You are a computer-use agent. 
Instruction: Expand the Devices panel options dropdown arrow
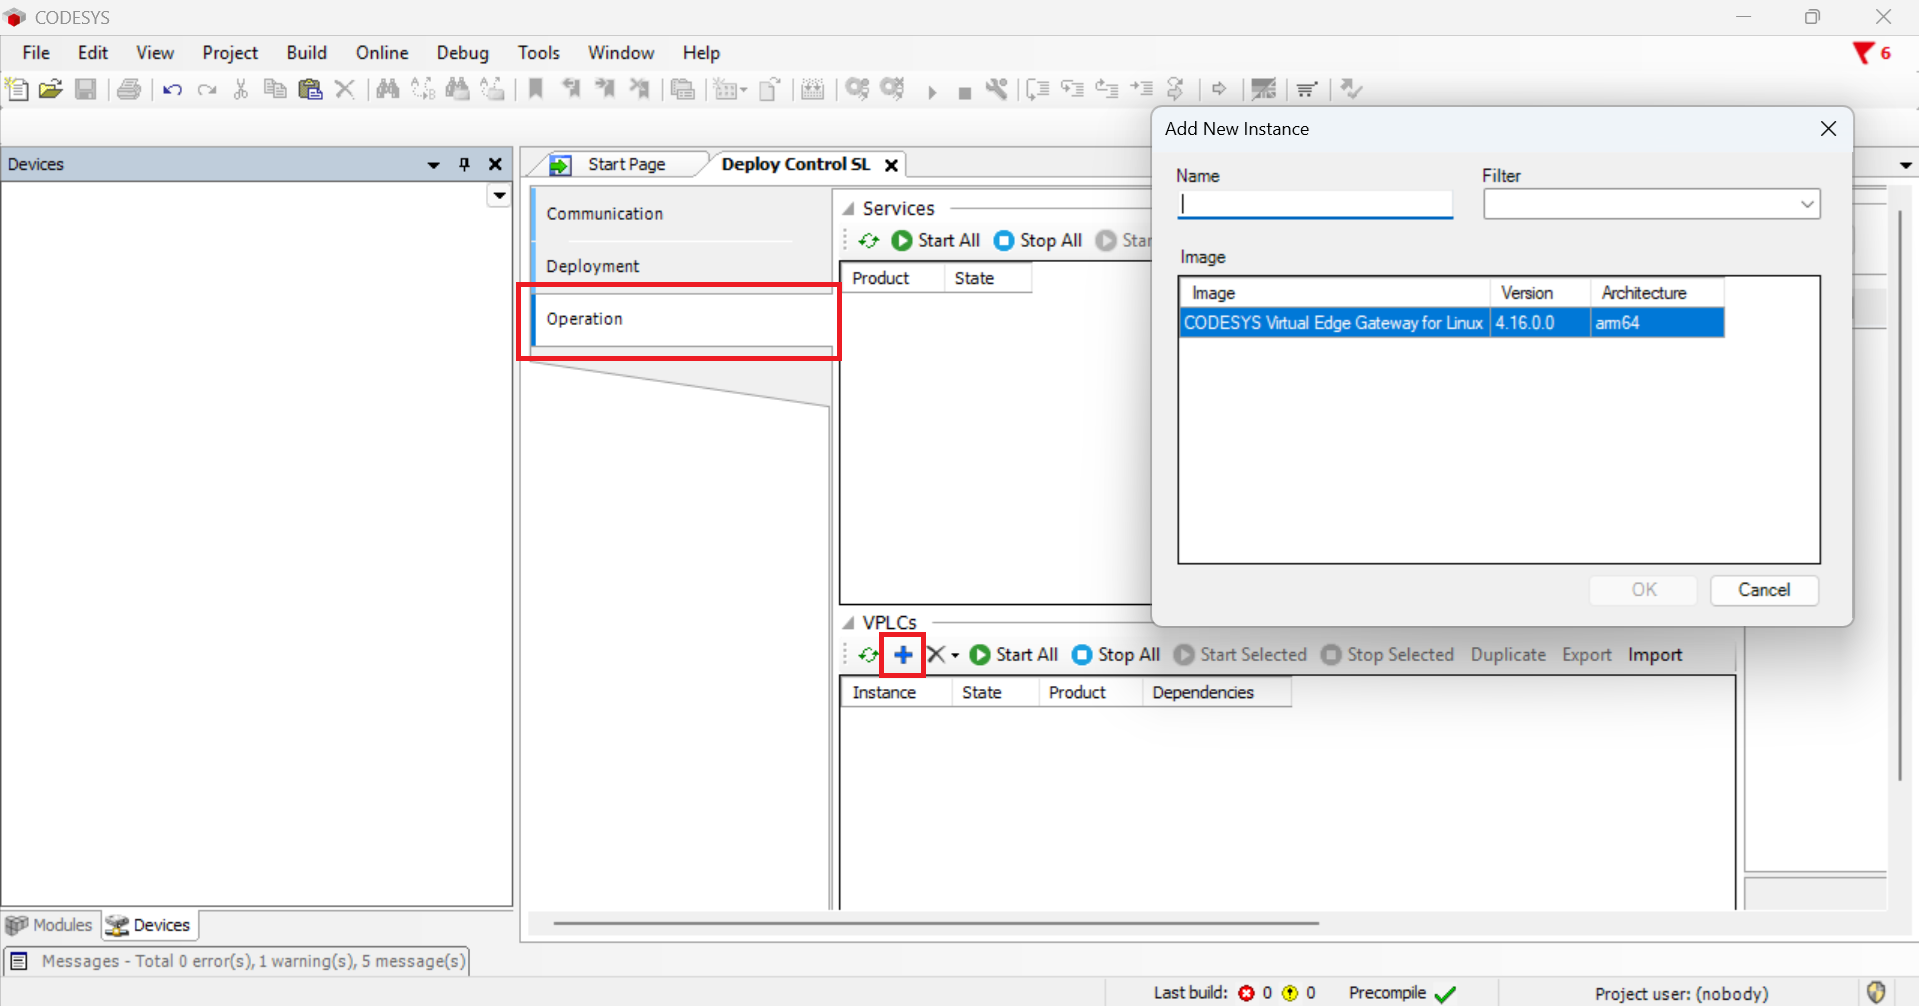click(433, 164)
